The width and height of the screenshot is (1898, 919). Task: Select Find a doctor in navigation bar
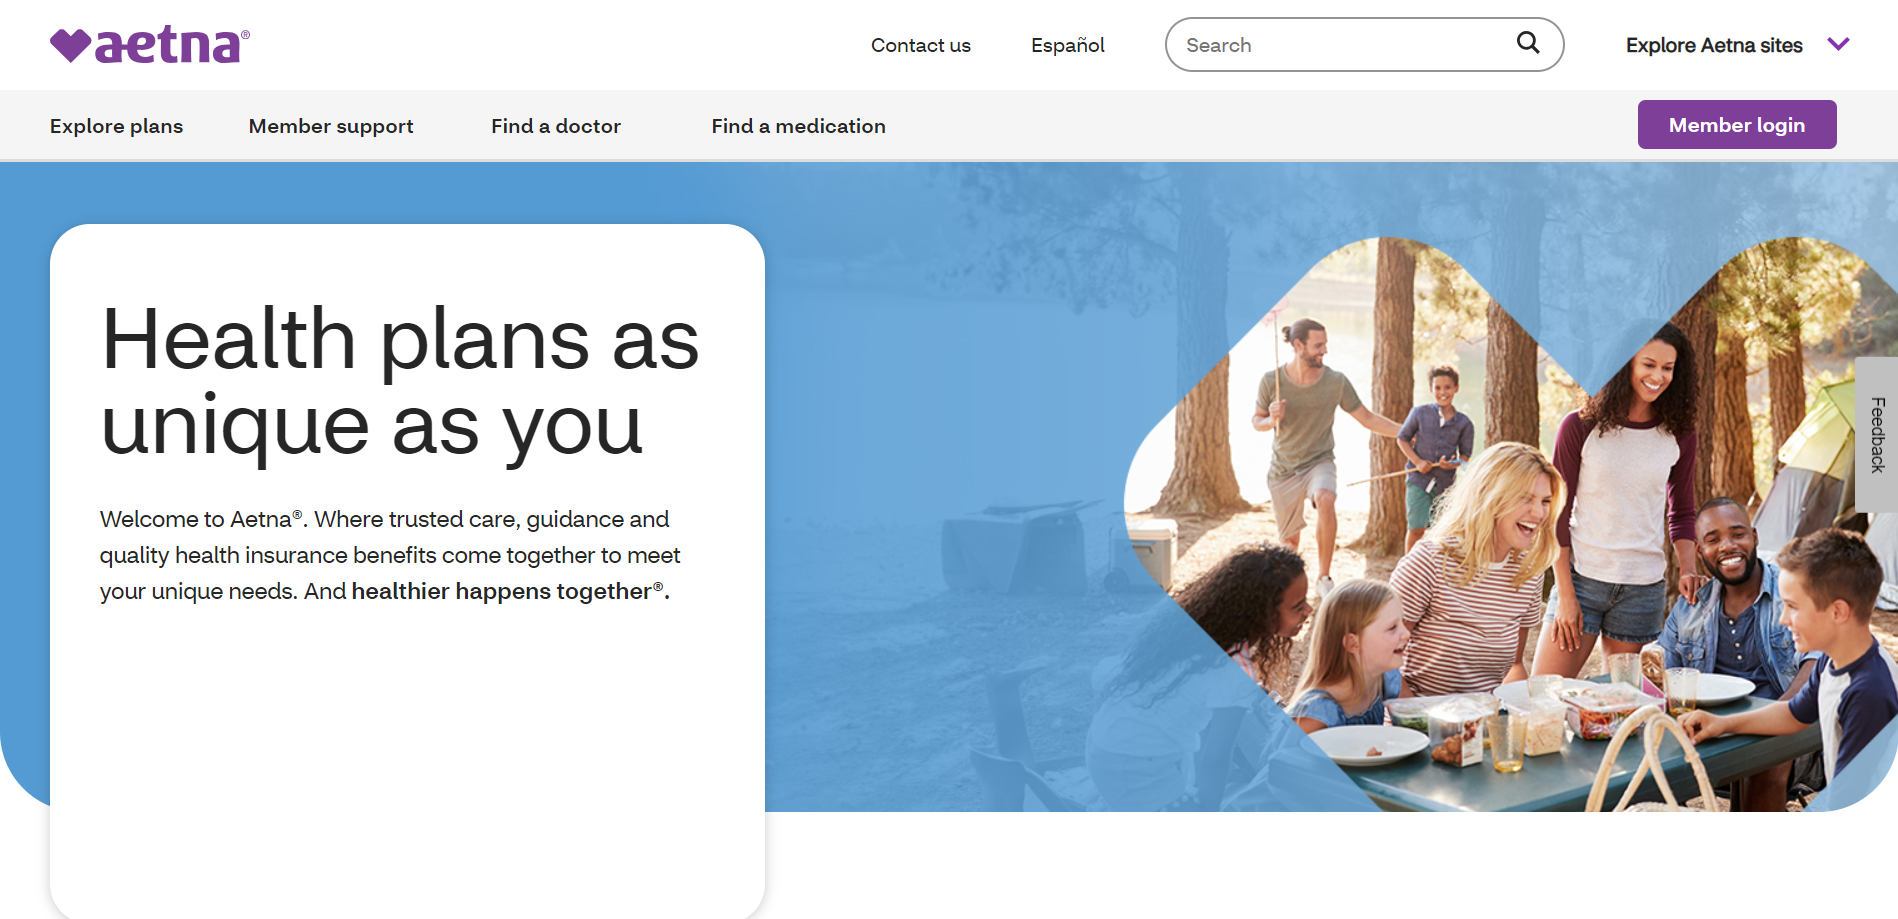555,126
